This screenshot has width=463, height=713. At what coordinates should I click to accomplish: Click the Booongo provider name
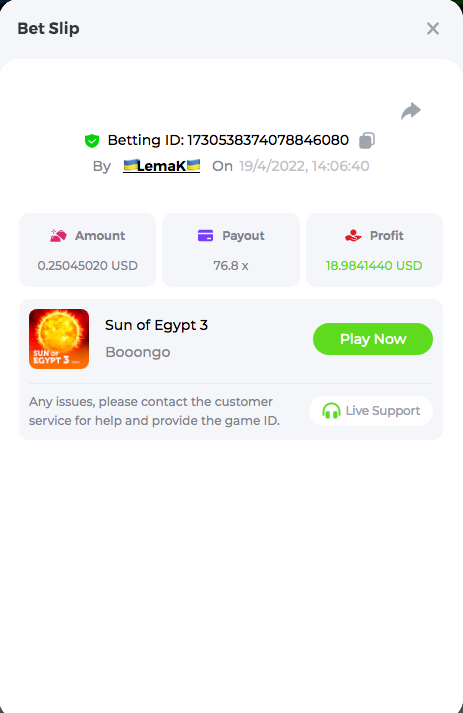tap(138, 352)
